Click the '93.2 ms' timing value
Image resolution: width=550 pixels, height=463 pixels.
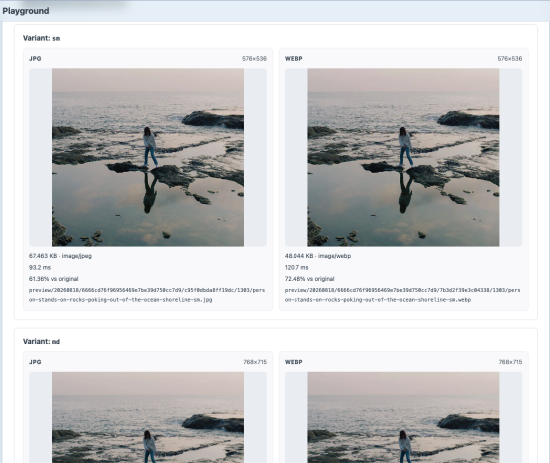(x=40, y=267)
